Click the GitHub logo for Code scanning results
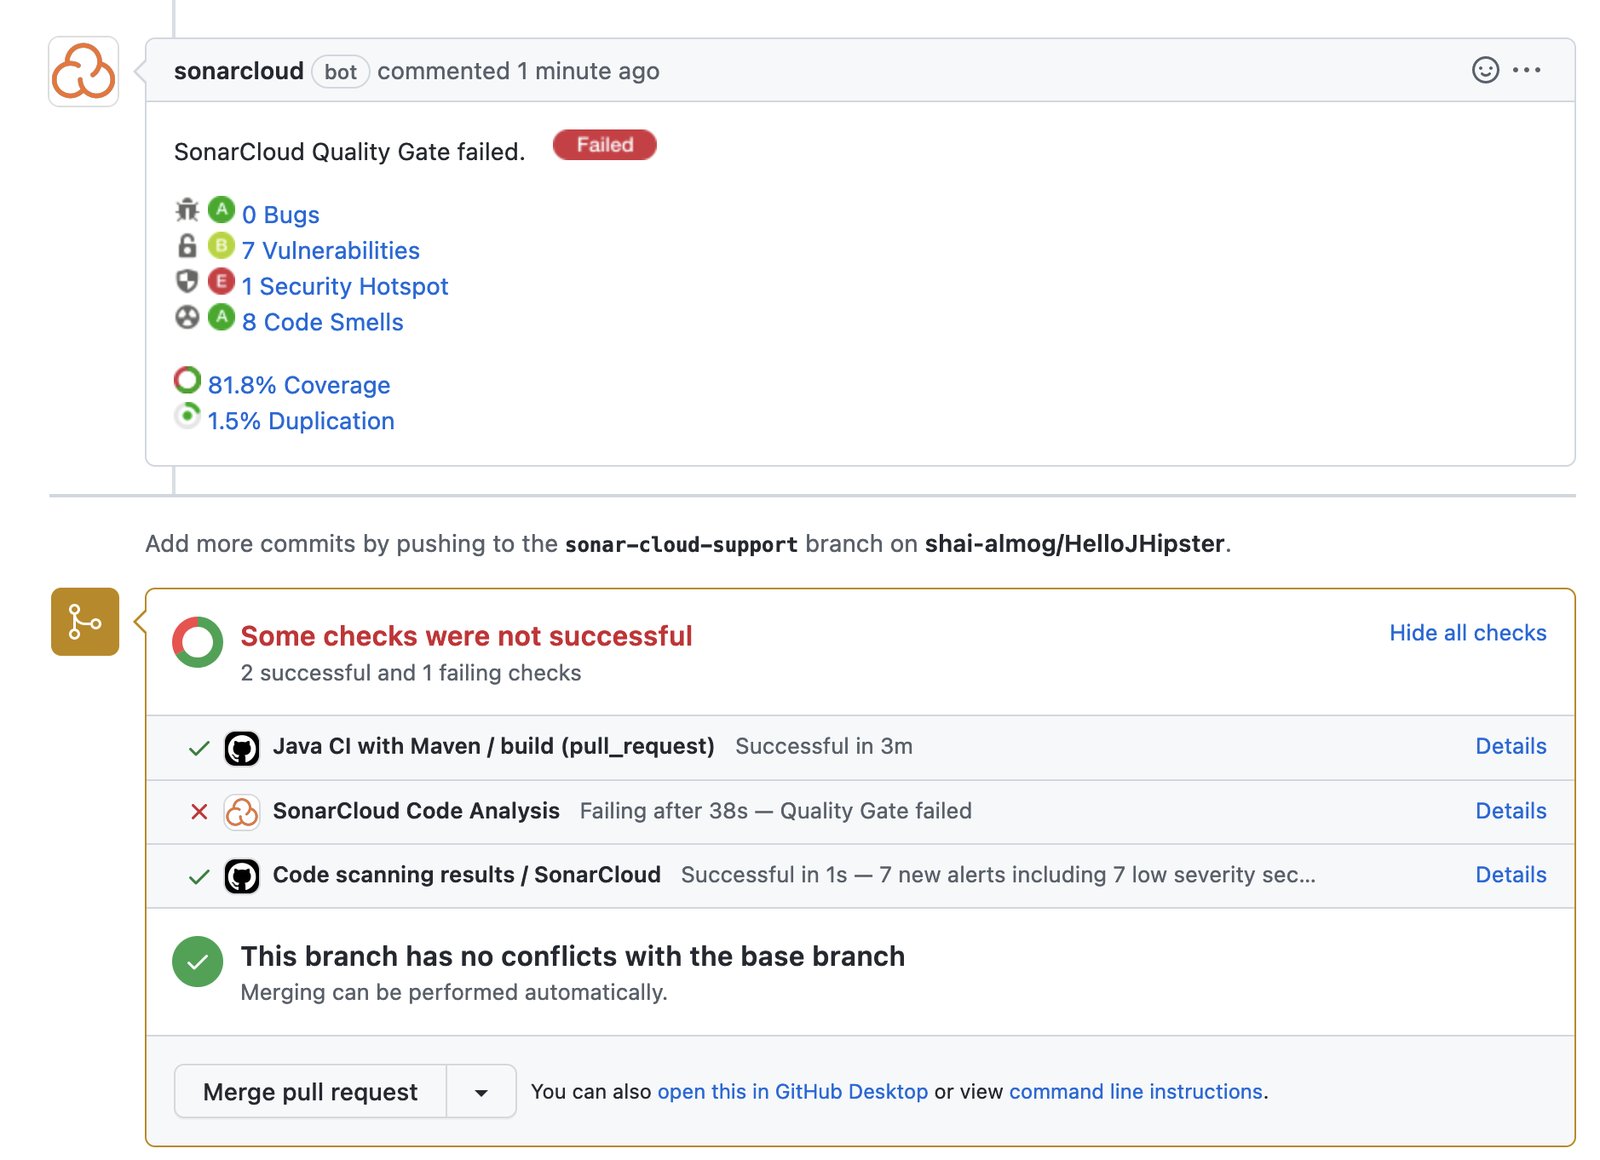The width and height of the screenshot is (1600, 1160). click(x=242, y=876)
